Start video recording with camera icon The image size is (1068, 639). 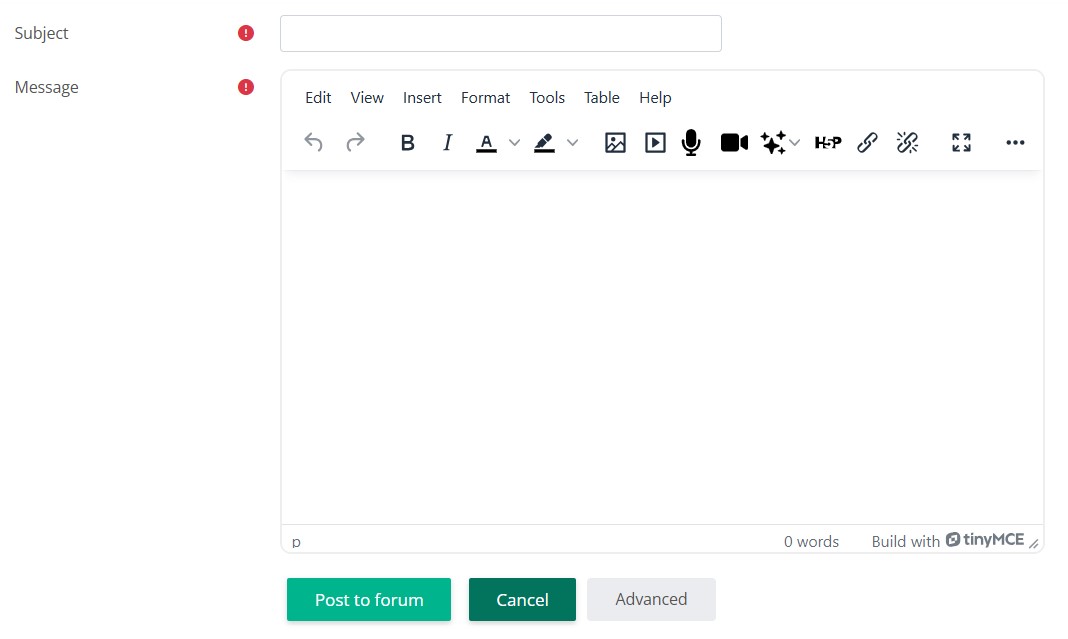point(734,143)
